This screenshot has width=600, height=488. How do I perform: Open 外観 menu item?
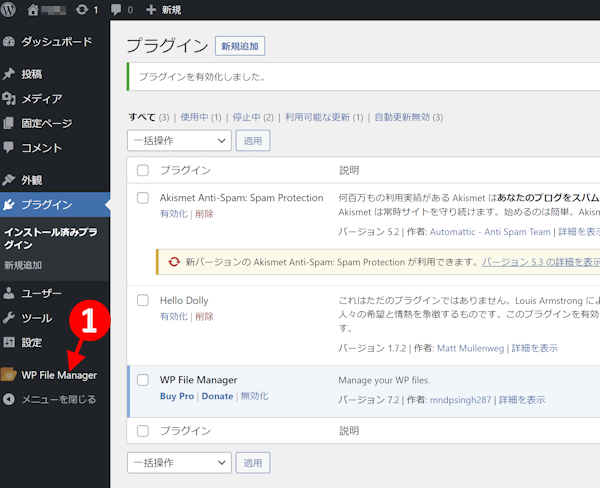(x=32, y=180)
